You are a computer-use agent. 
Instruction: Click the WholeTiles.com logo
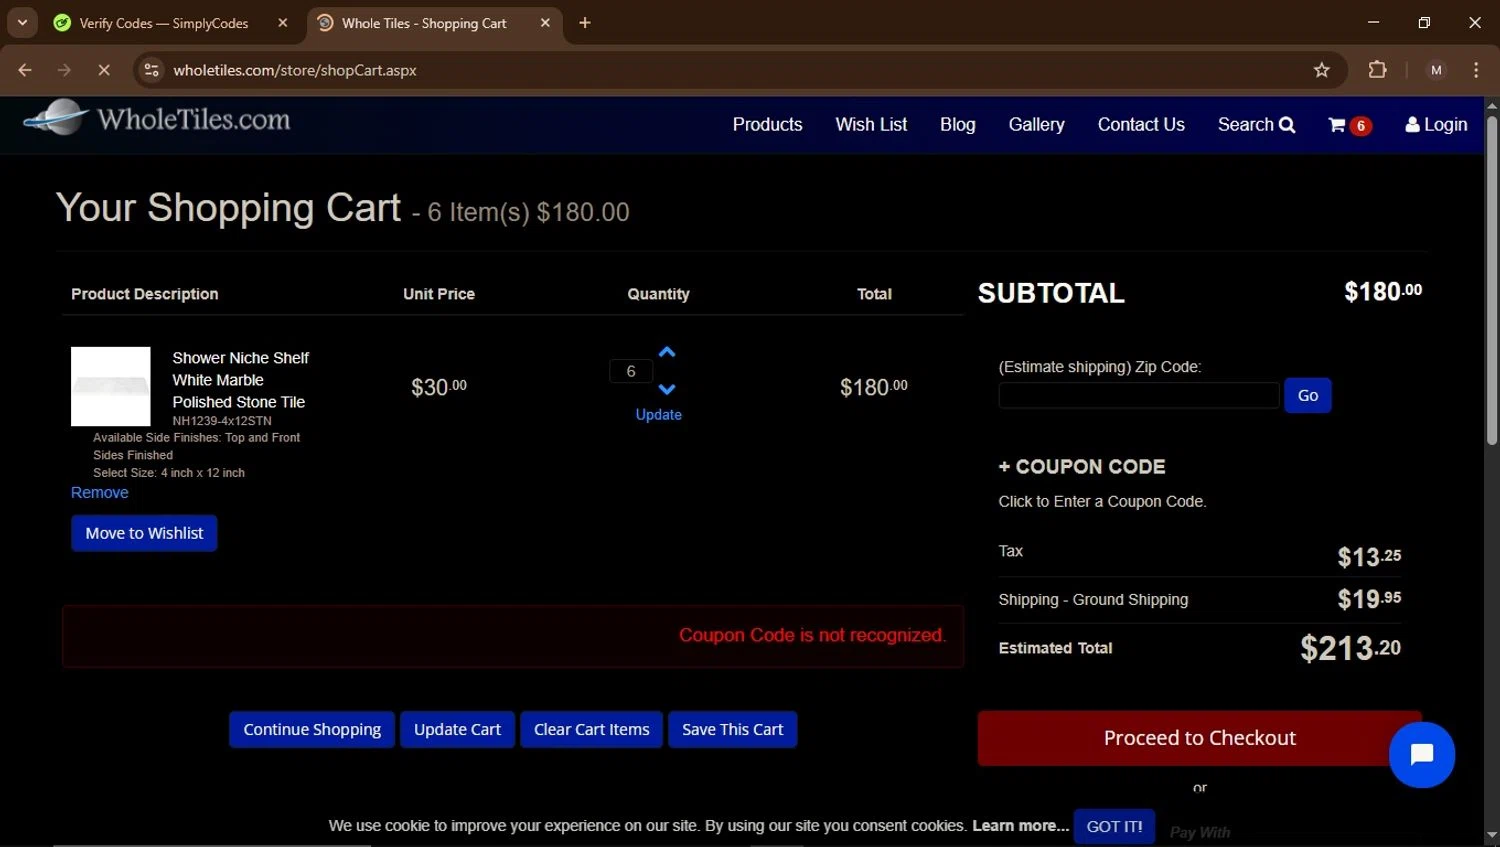click(157, 118)
